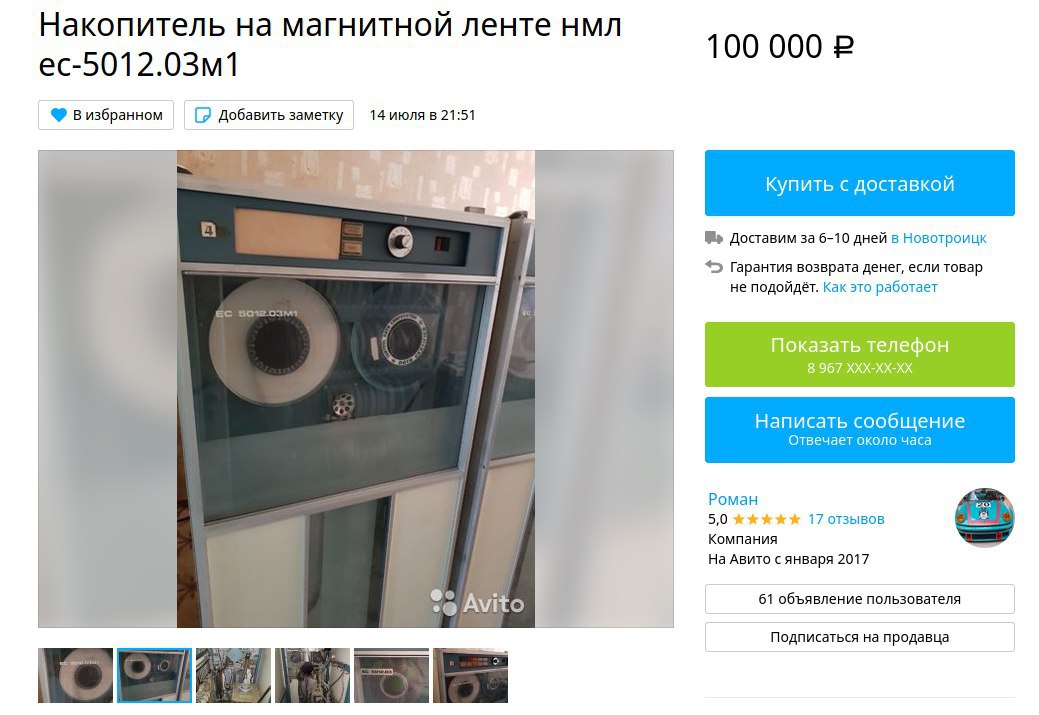Click the blue heart favorite icon
The image size is (1039, 715).
point(58,115)
